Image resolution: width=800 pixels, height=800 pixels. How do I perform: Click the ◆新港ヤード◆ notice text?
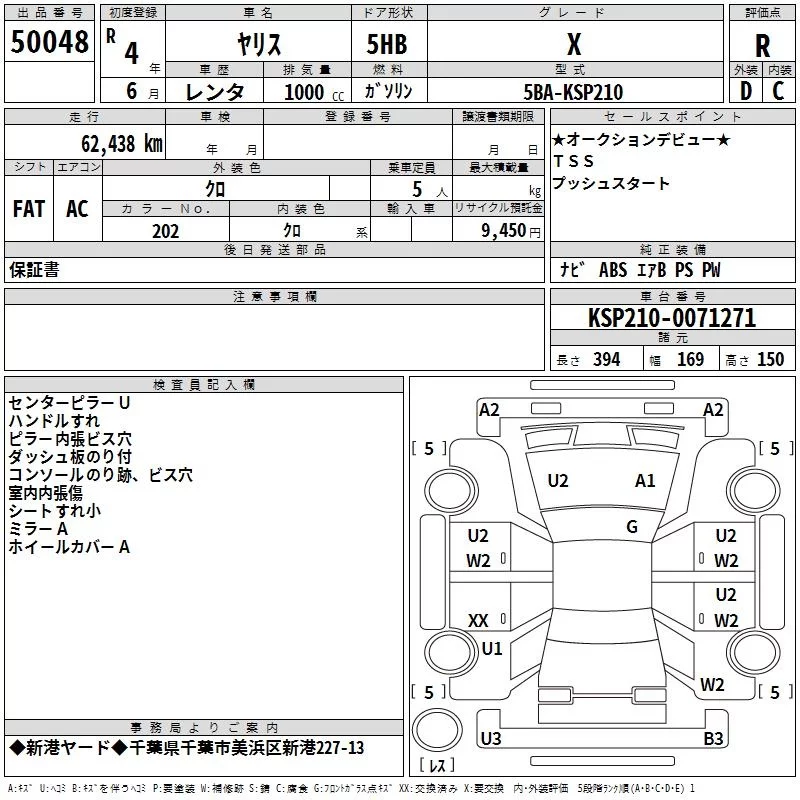pyautogui.click(x=69, y=748)
